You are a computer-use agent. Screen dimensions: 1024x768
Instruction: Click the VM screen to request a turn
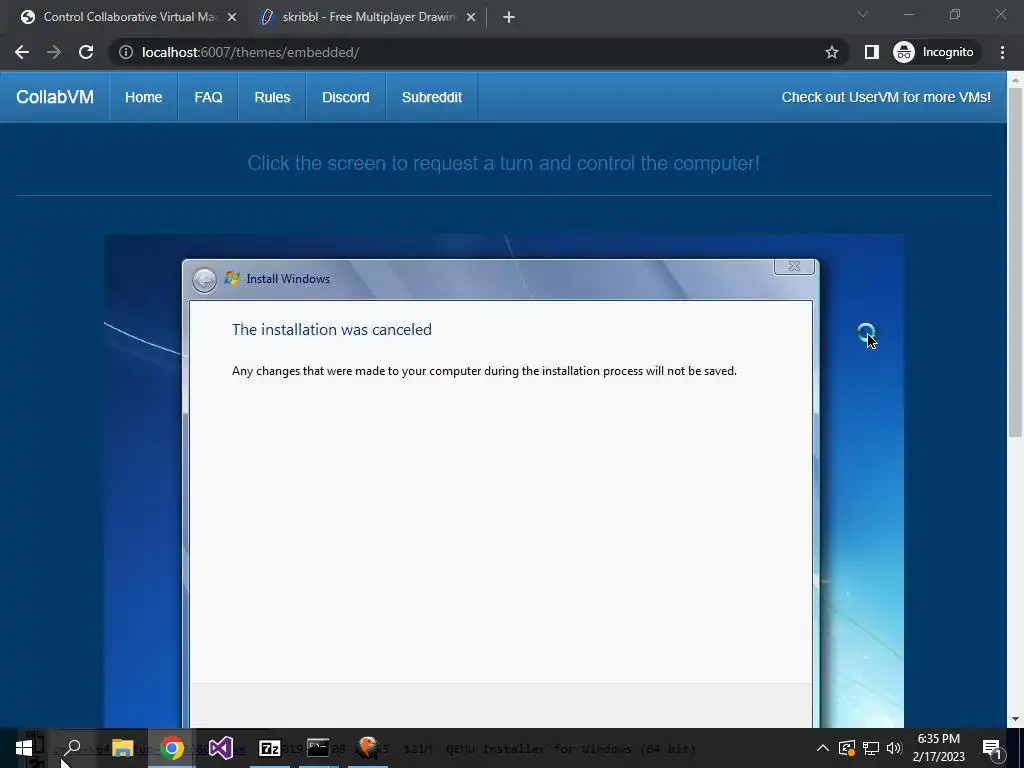(504, 481)
